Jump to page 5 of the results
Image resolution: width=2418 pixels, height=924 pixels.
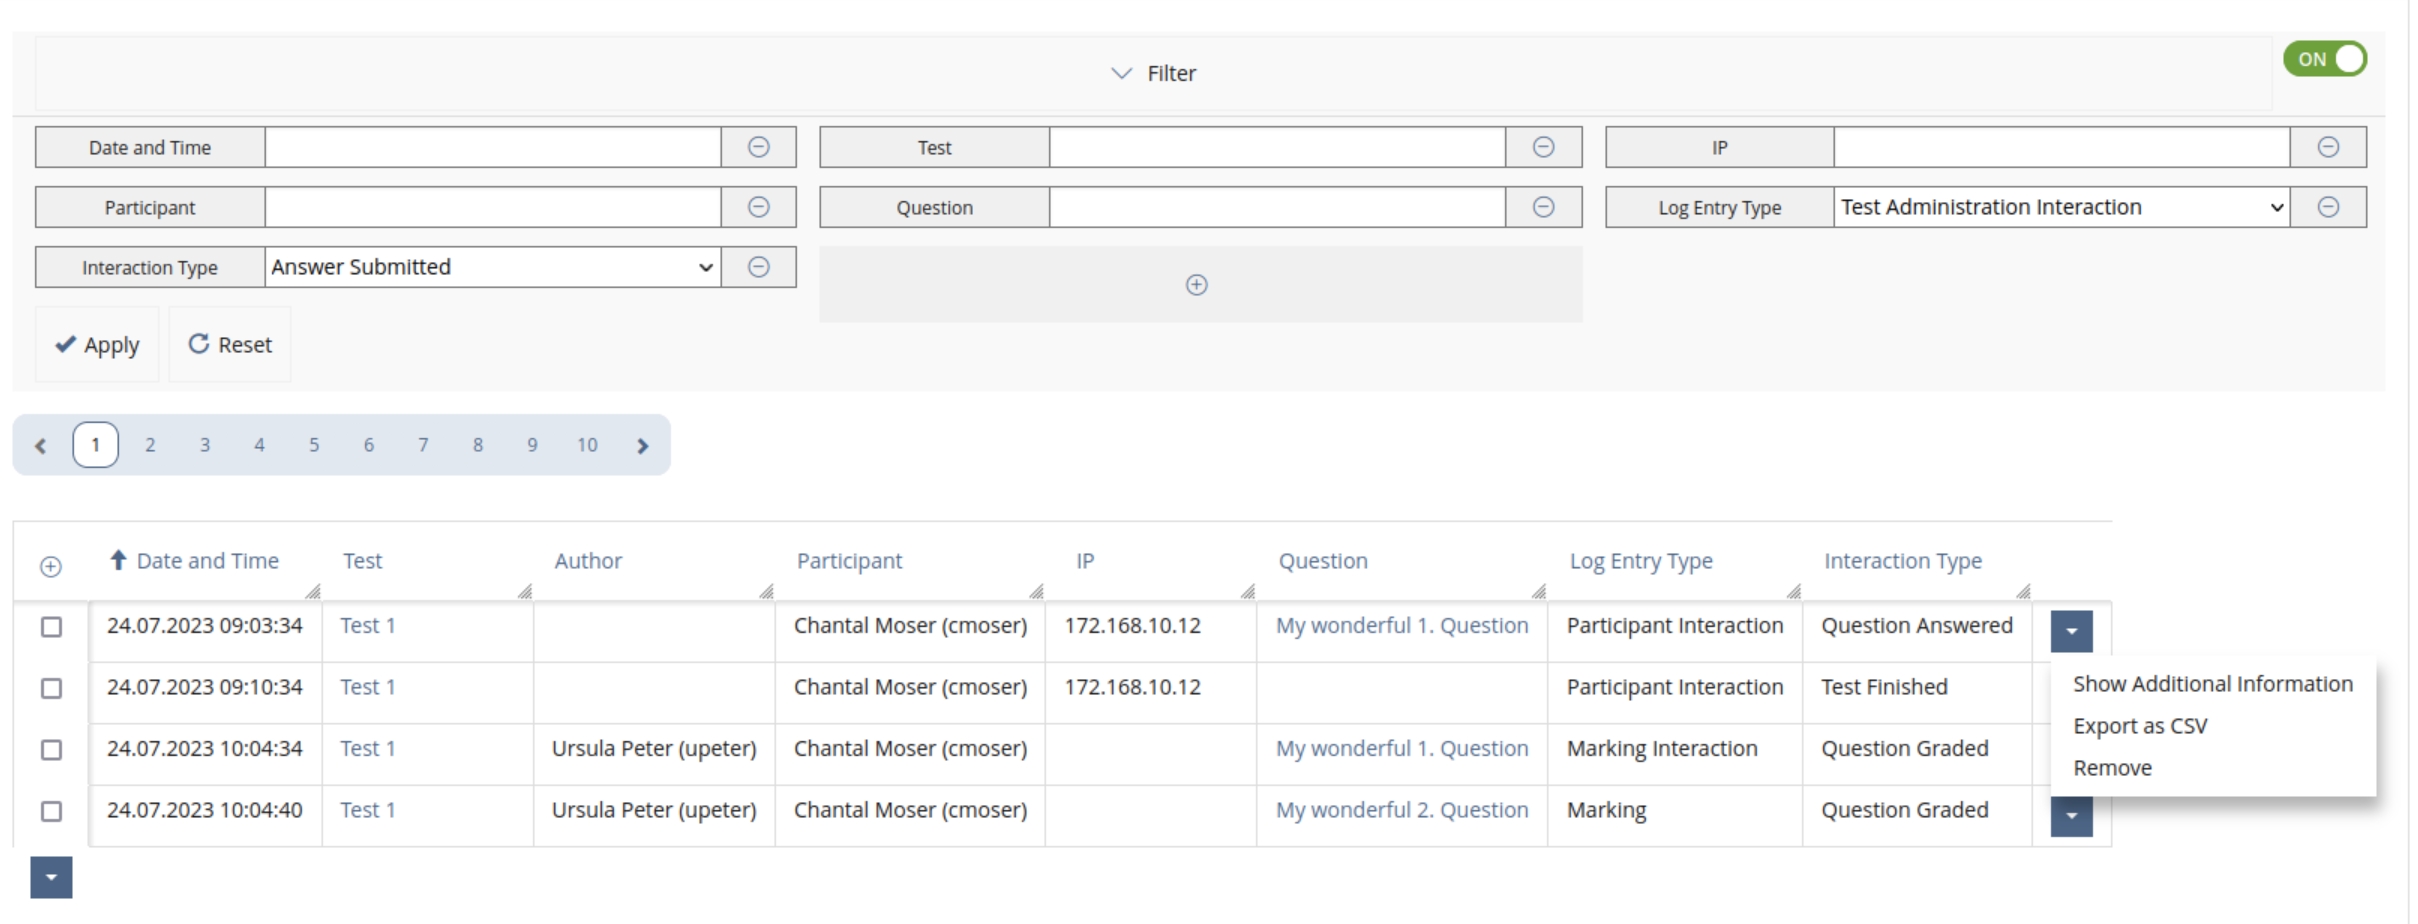[314, 445]
